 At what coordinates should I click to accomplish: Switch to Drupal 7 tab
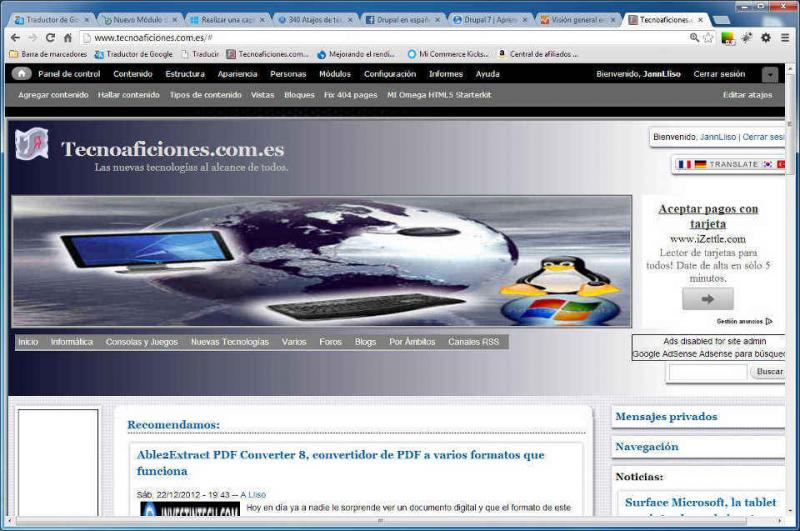pos(489,20)
